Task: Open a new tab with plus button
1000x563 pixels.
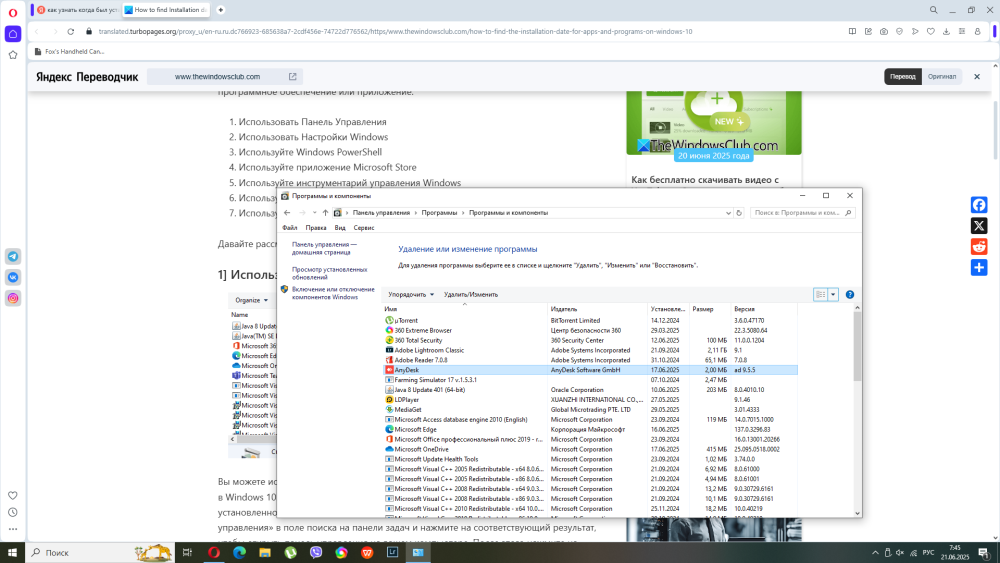Action: tap(221, 10)
